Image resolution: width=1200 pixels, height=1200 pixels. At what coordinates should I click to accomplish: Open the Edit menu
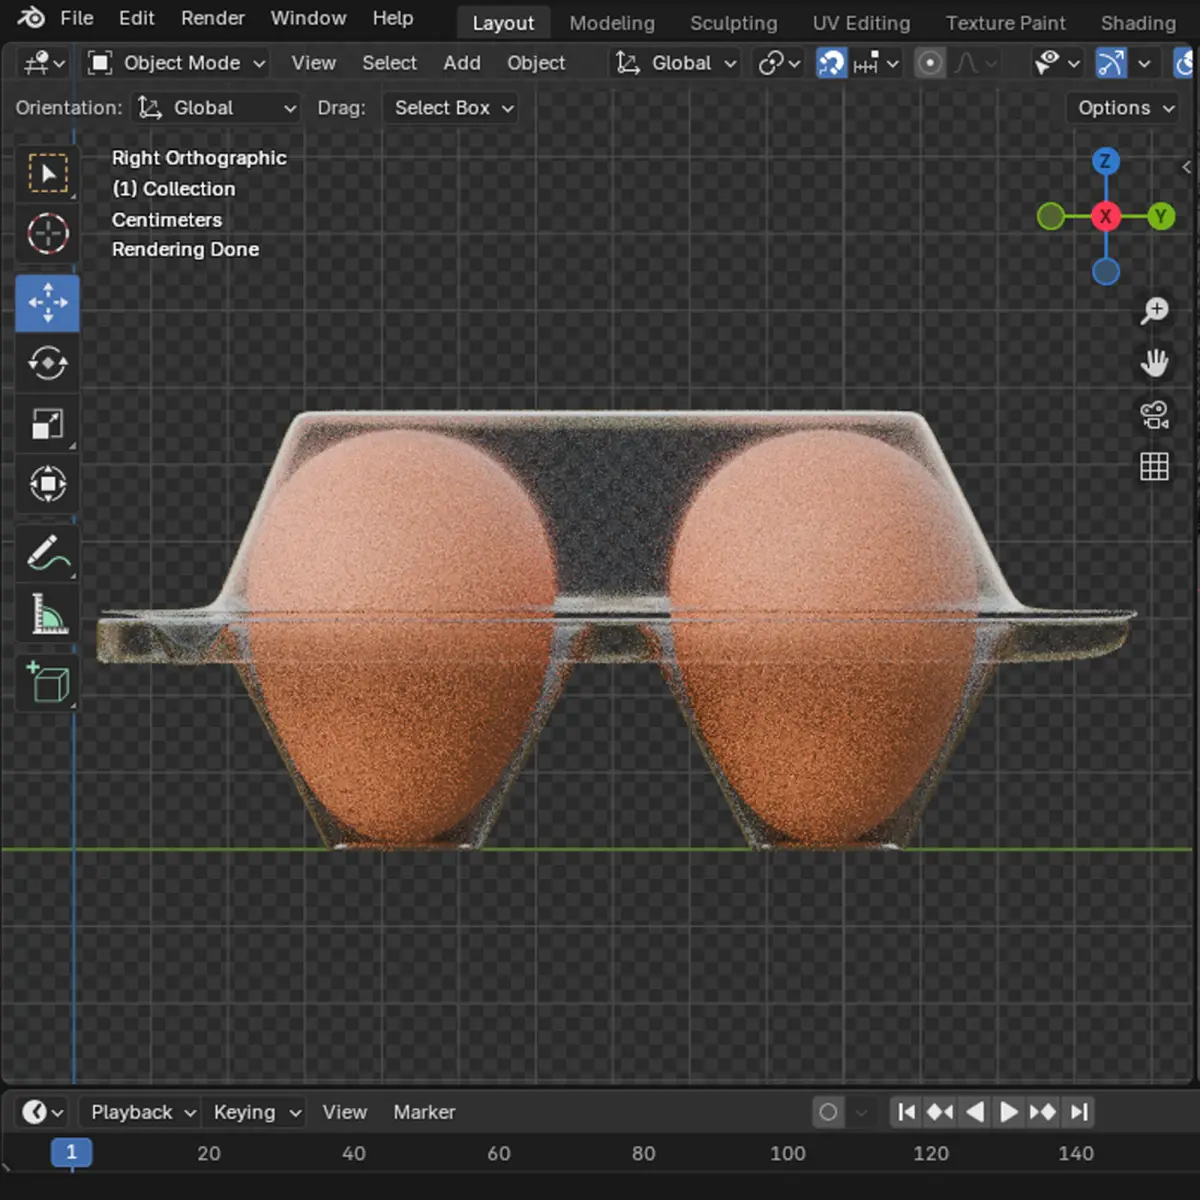click(x=136, y=18)
